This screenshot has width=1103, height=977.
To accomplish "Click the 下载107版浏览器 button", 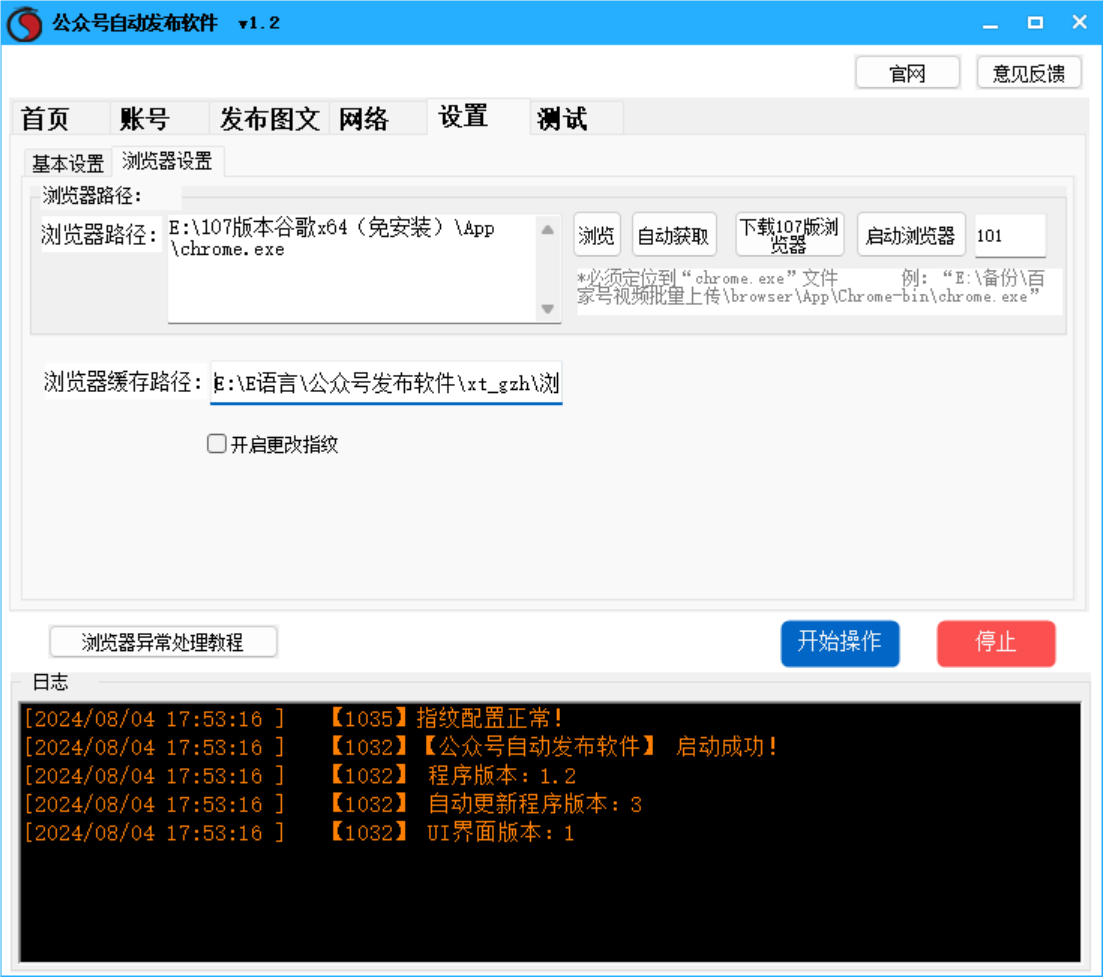I will pos(789,235).
